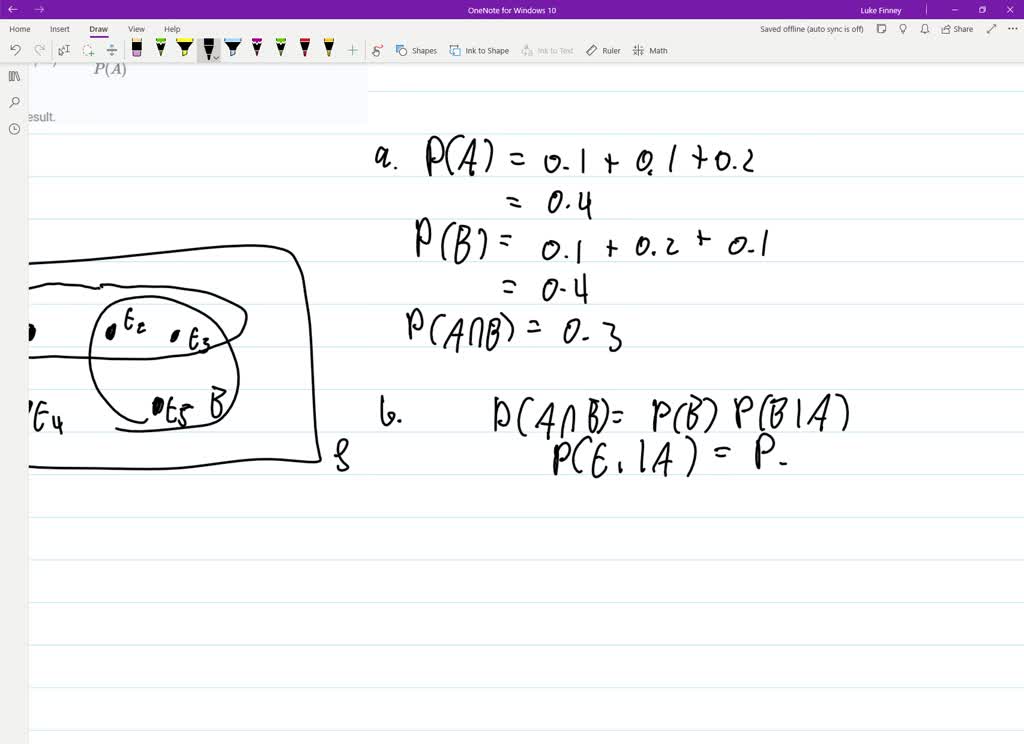This screenshot has height=744, width=1024.
Task: Open the More options ellipsis menu
Action: [x=1014, y=29]
